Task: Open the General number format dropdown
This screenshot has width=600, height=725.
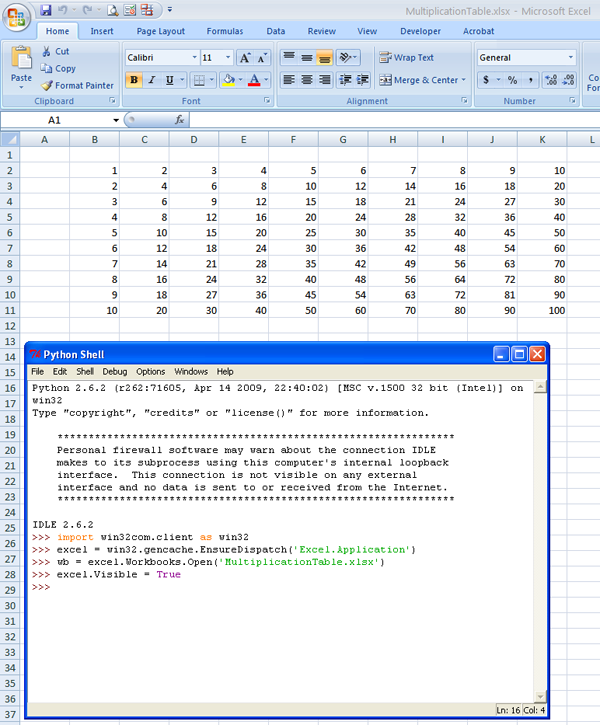Action: click(571, 57)
